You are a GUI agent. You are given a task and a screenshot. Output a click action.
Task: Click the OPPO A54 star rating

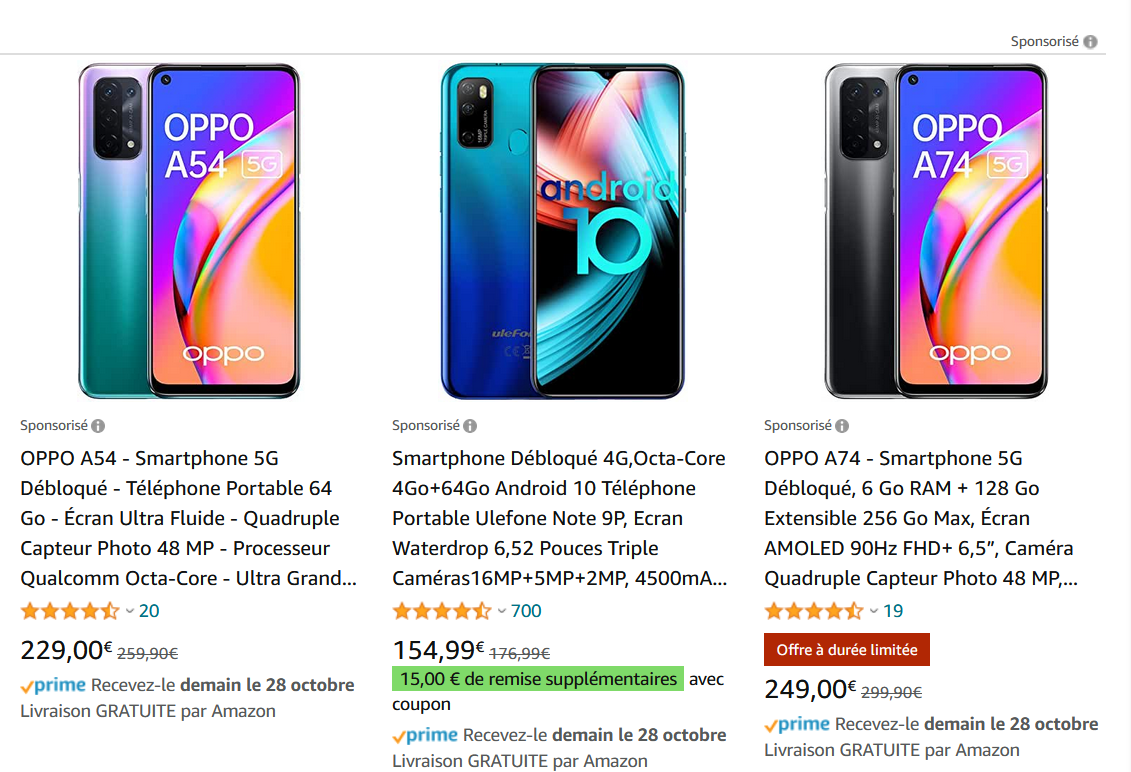click(x=70, y=611)
